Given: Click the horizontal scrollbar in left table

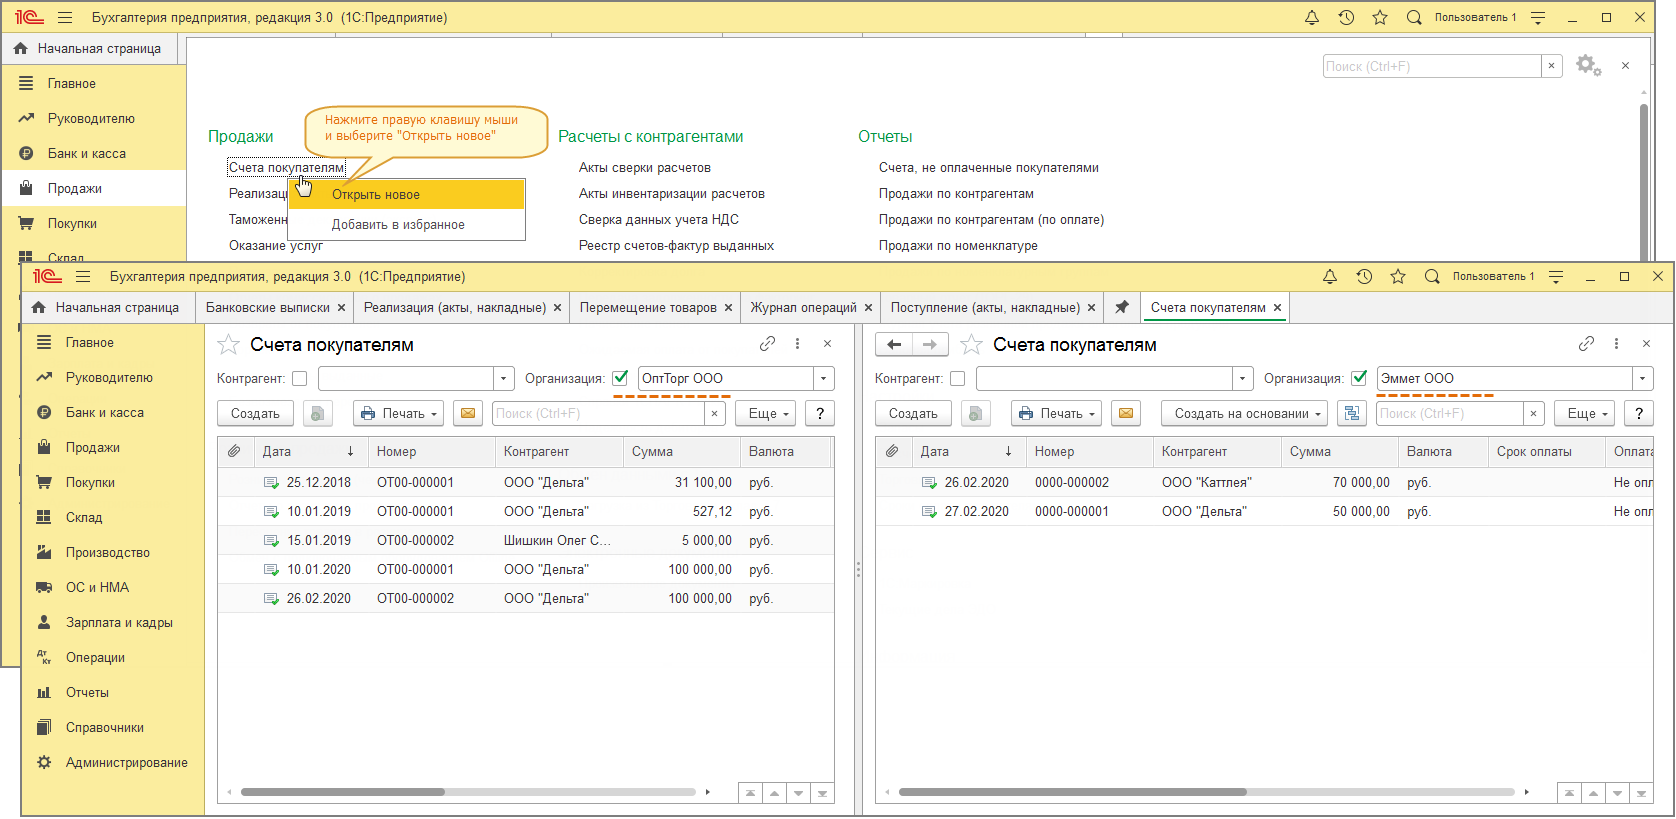Looking at the screenshot, I should [x=342, y=792].
